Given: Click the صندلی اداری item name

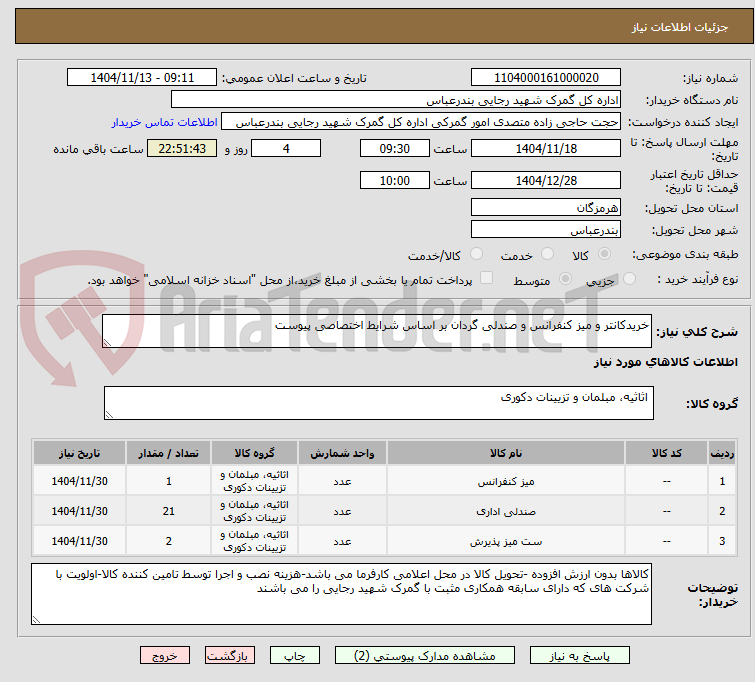Looking at the screenshot, I should click(506, 512).
